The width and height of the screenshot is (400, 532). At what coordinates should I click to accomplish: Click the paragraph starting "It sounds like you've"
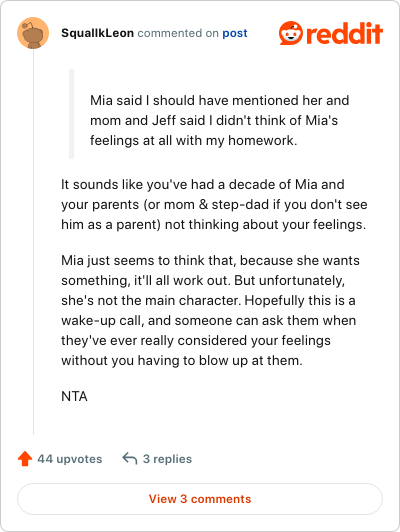214,205
